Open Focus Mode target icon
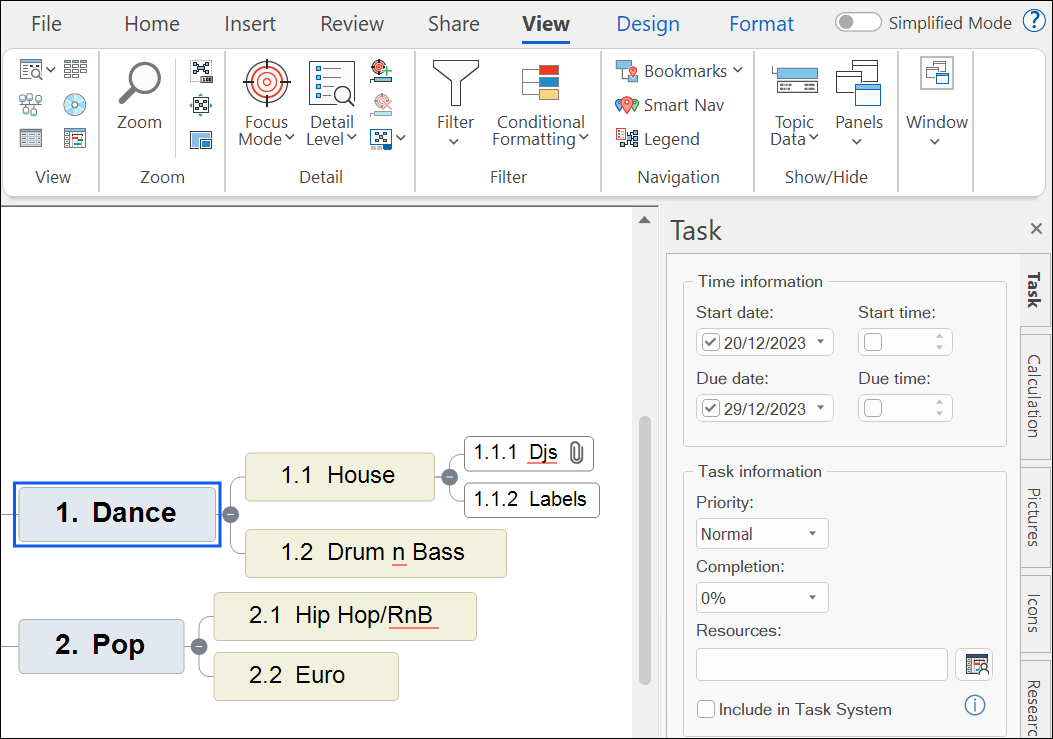This screenshot has width=1053, height=739. tap(267, 84)
